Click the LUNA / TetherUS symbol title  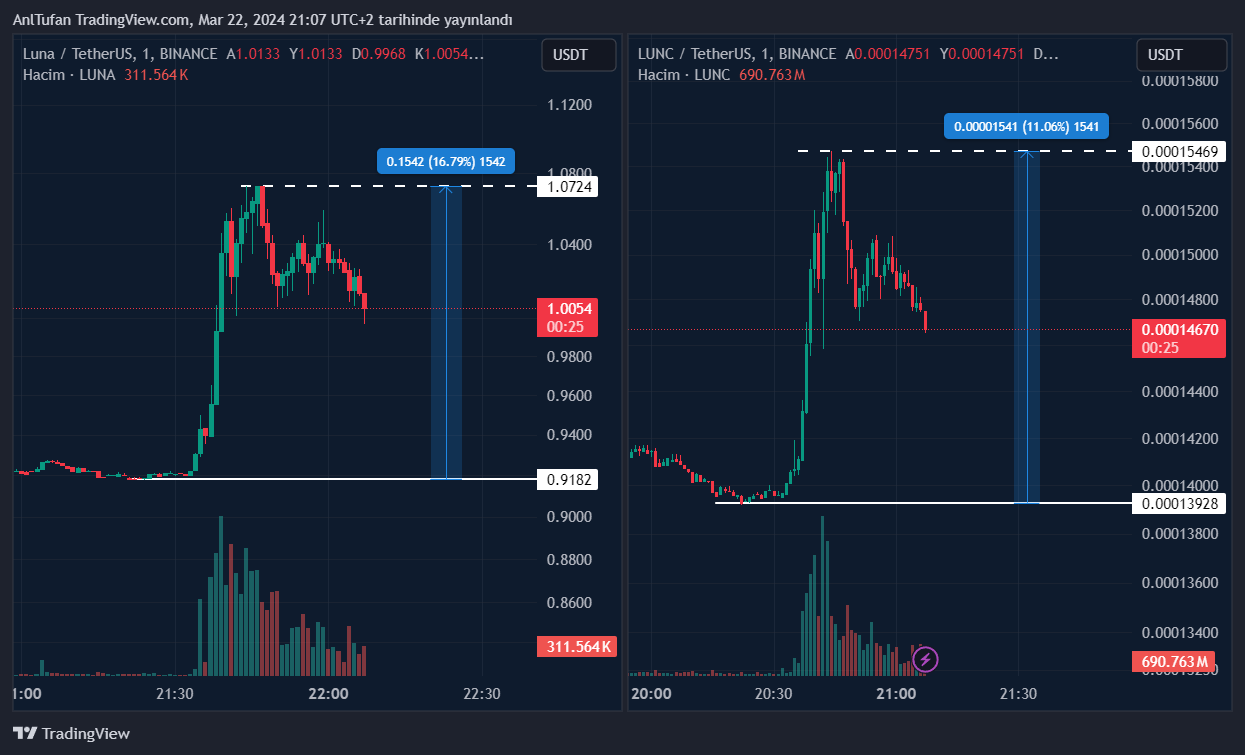(120, 54)
